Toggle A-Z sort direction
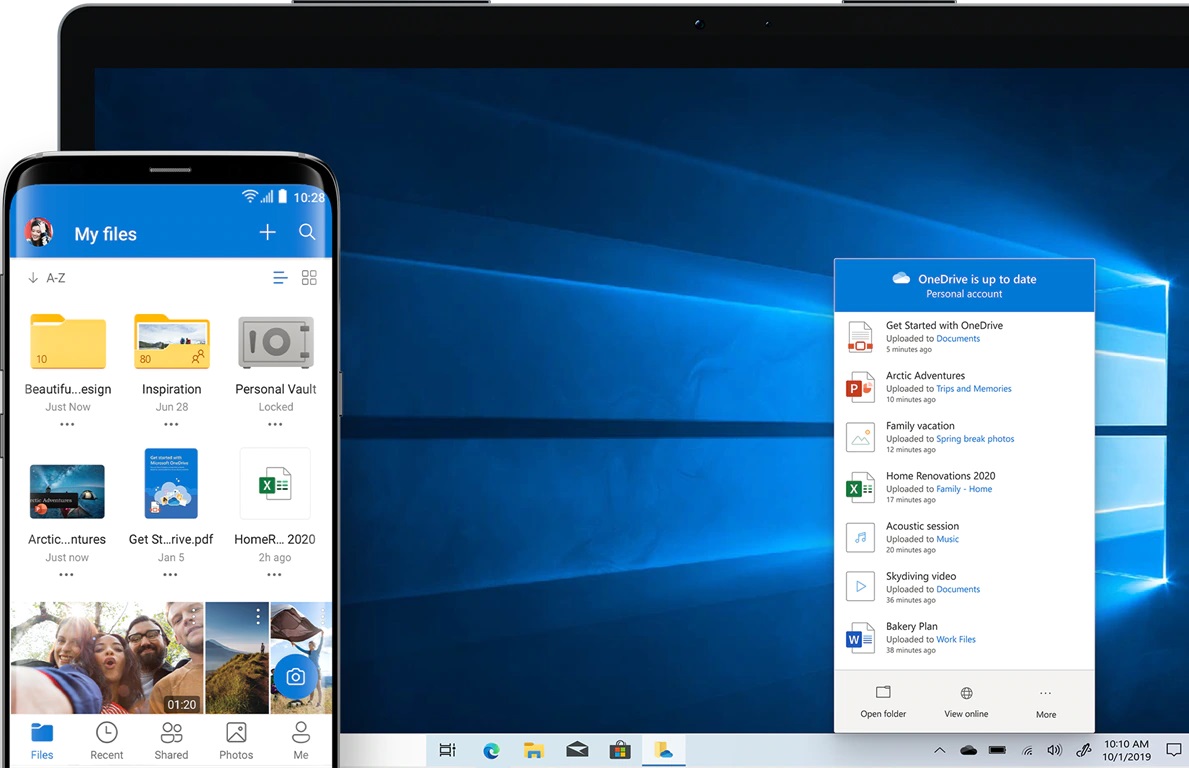This screenshot has width=1189, height=768. [47, 277]
